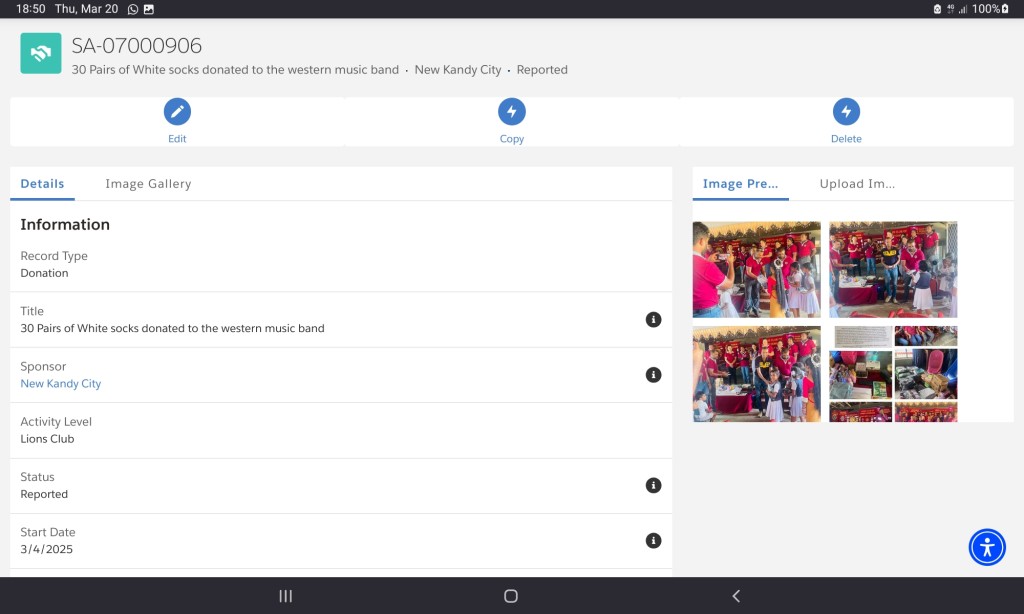Select the Information section heading

65,224
